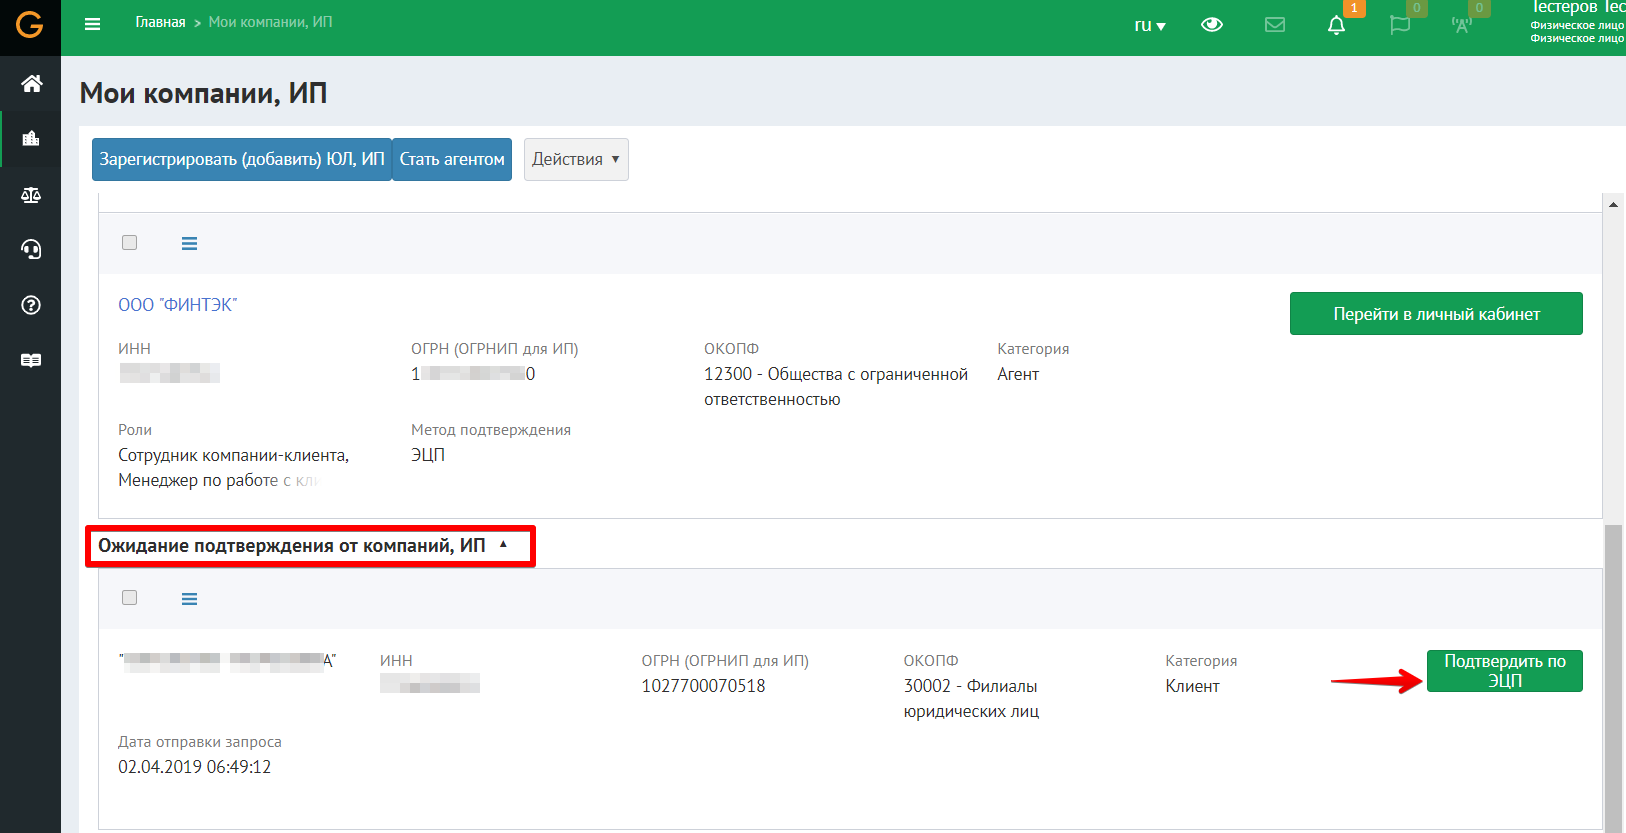This screenshot has height=833, width=1626.
Task: Open the broadcast signal icon in header
Action: 1462,25
